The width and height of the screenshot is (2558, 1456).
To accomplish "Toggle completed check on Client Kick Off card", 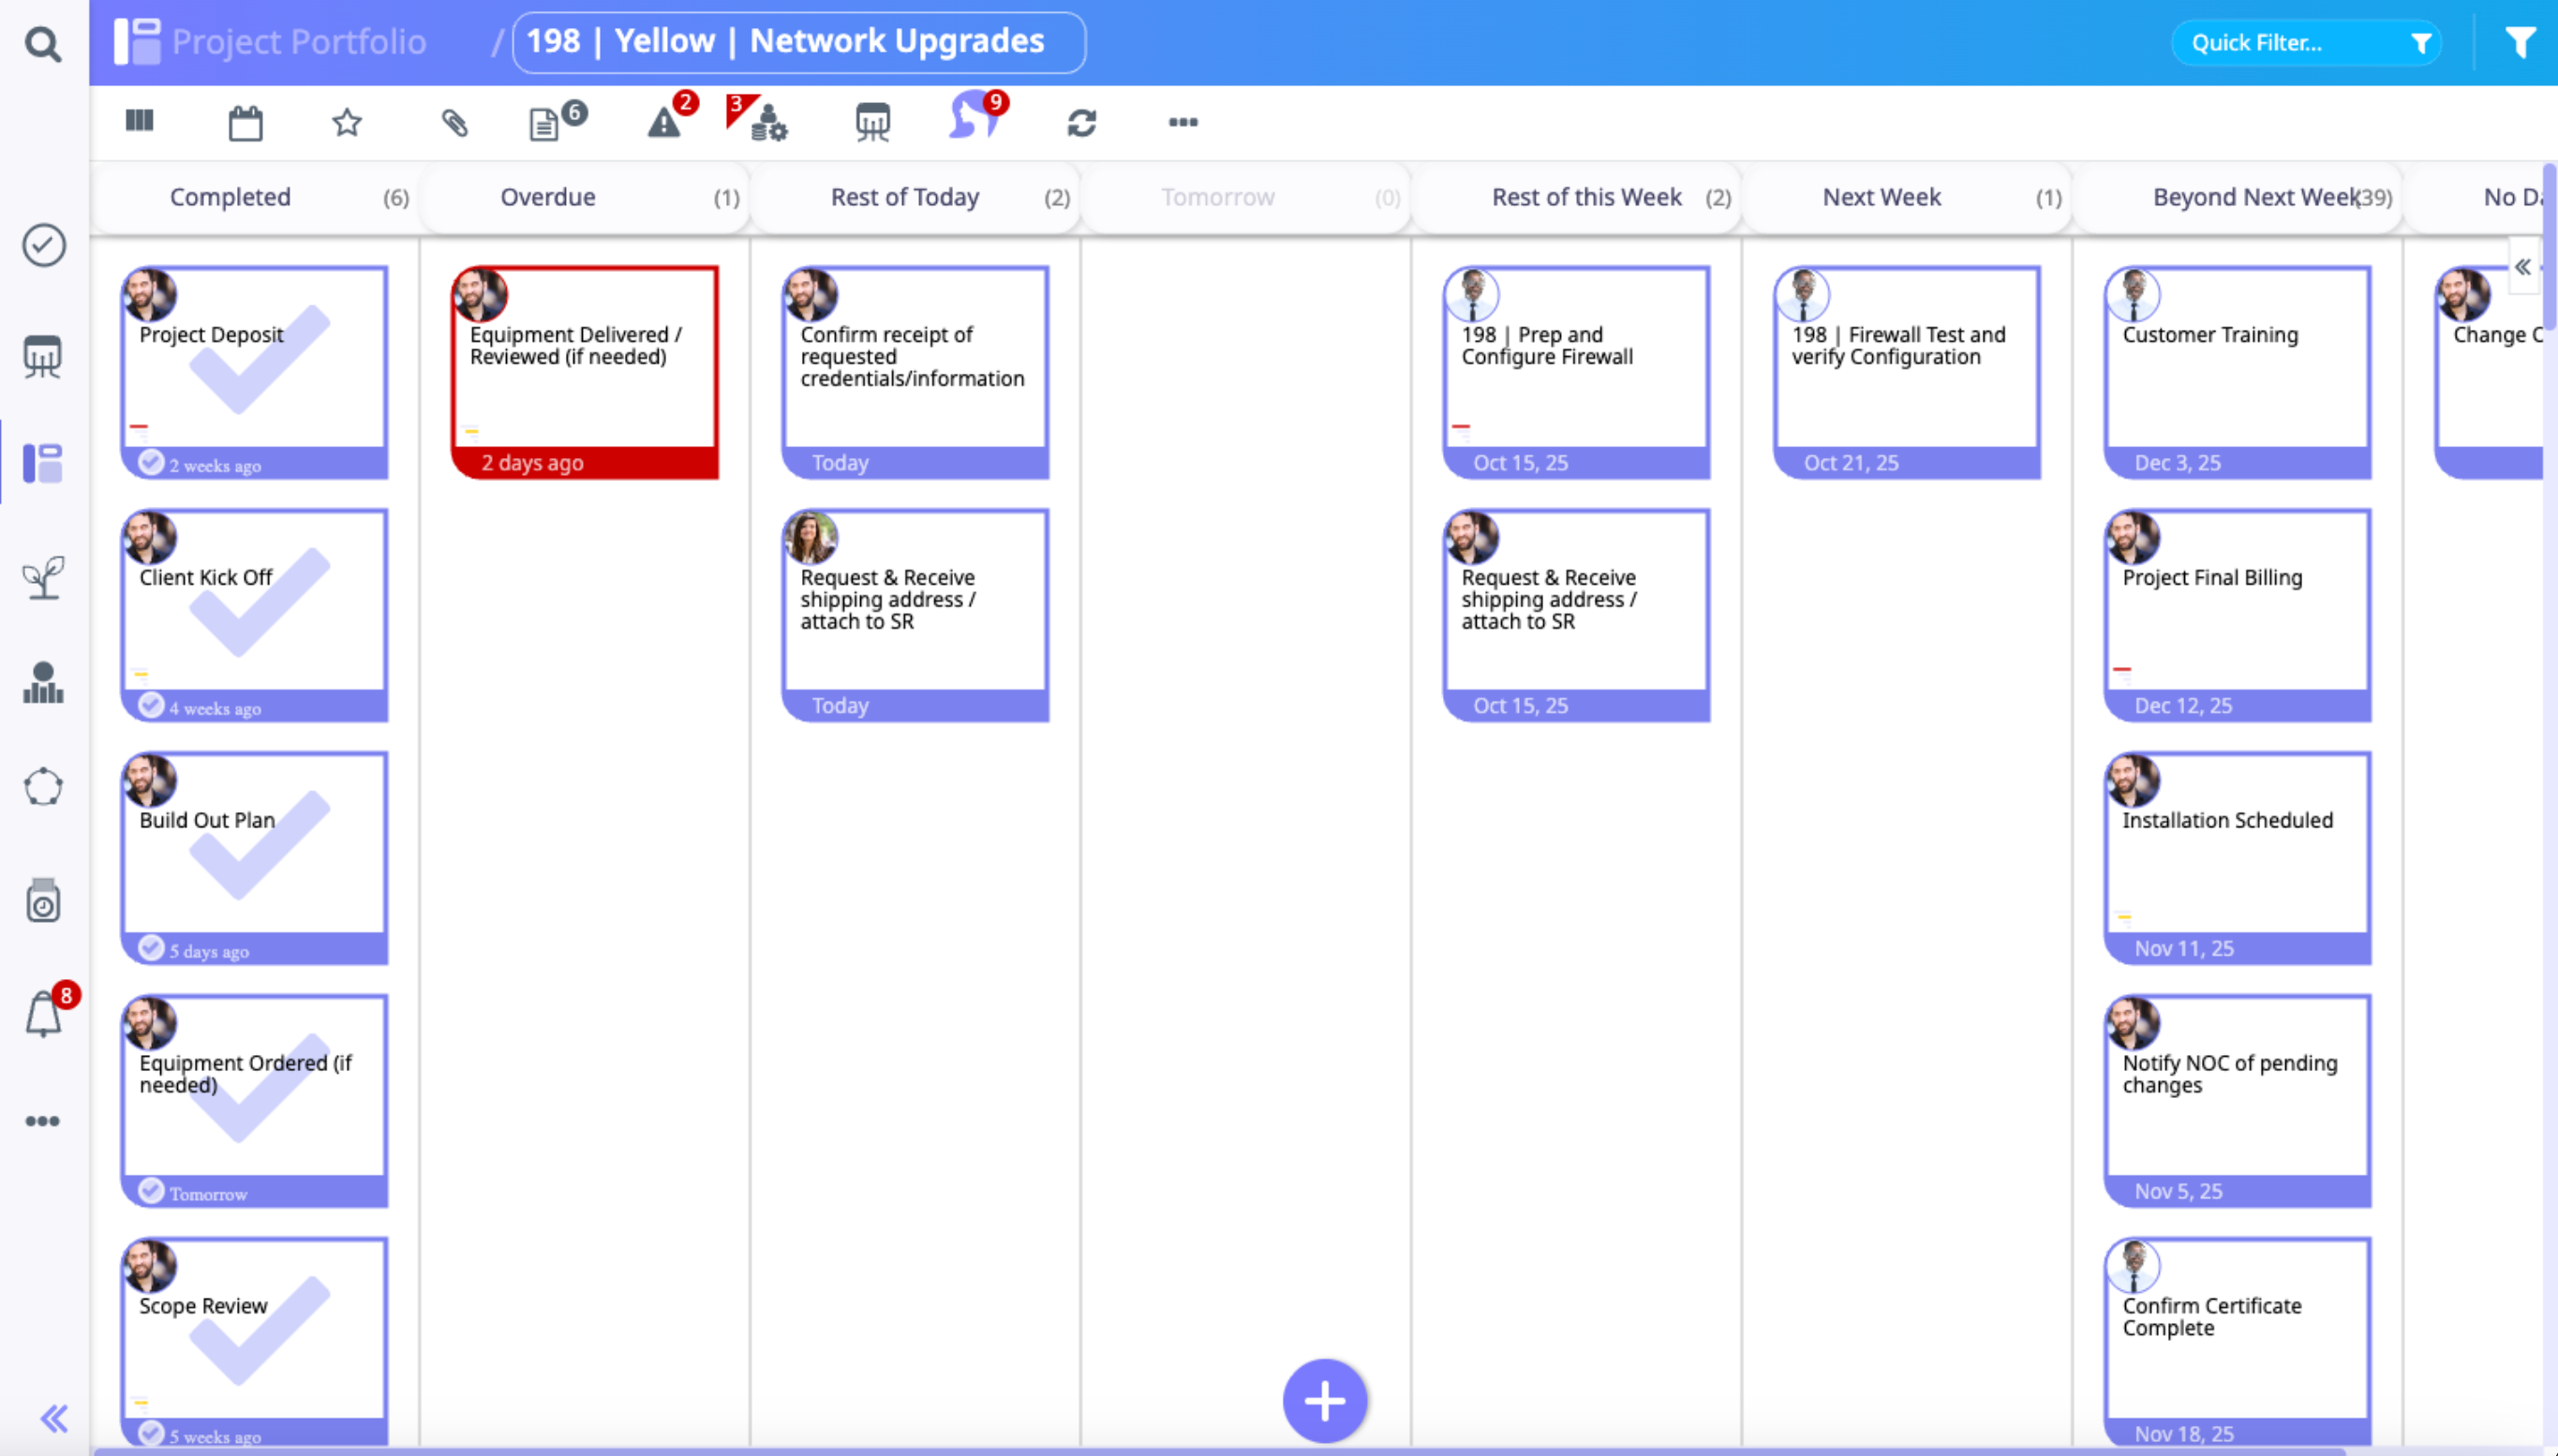I will click(x=151, y=706).
